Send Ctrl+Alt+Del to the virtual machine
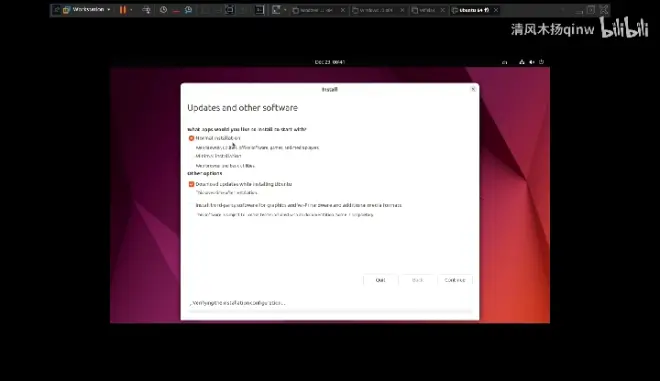The image size is (660, 381). point(146,10)
